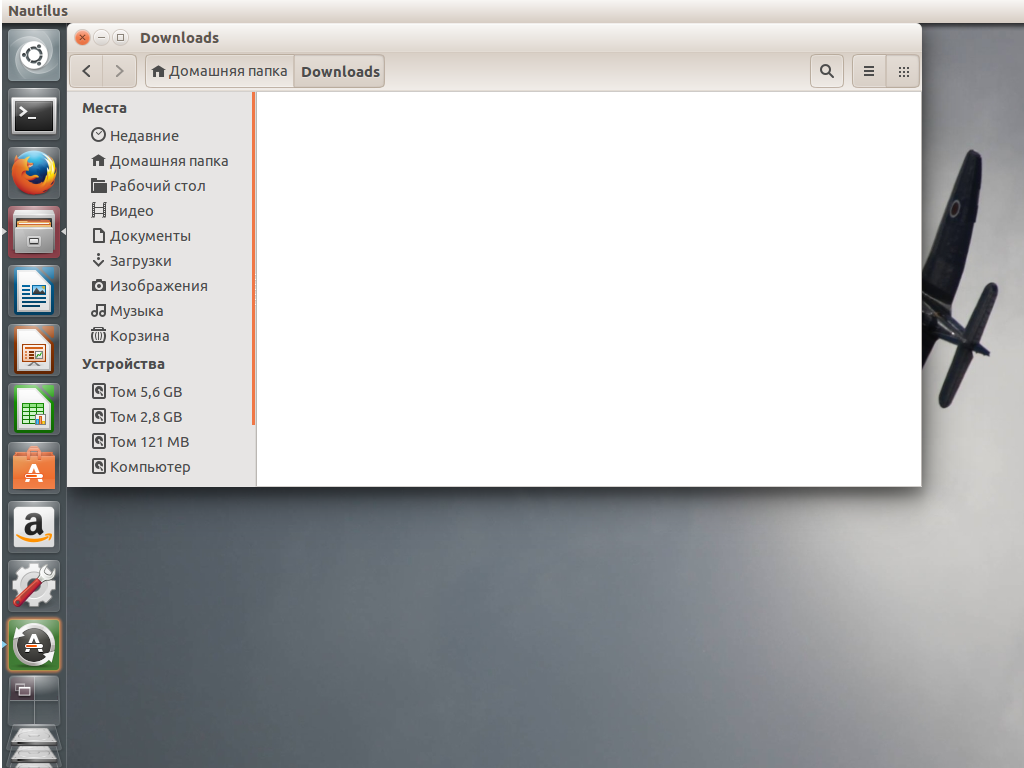Click the drive icon beside Том 5,6 GB

point(99,391)
